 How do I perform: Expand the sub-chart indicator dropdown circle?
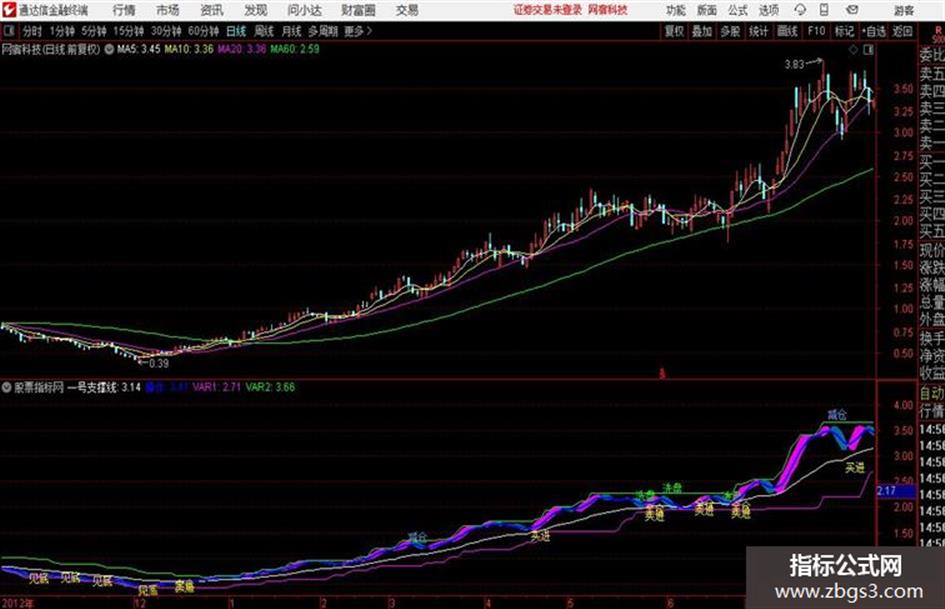tap(7, 387)
